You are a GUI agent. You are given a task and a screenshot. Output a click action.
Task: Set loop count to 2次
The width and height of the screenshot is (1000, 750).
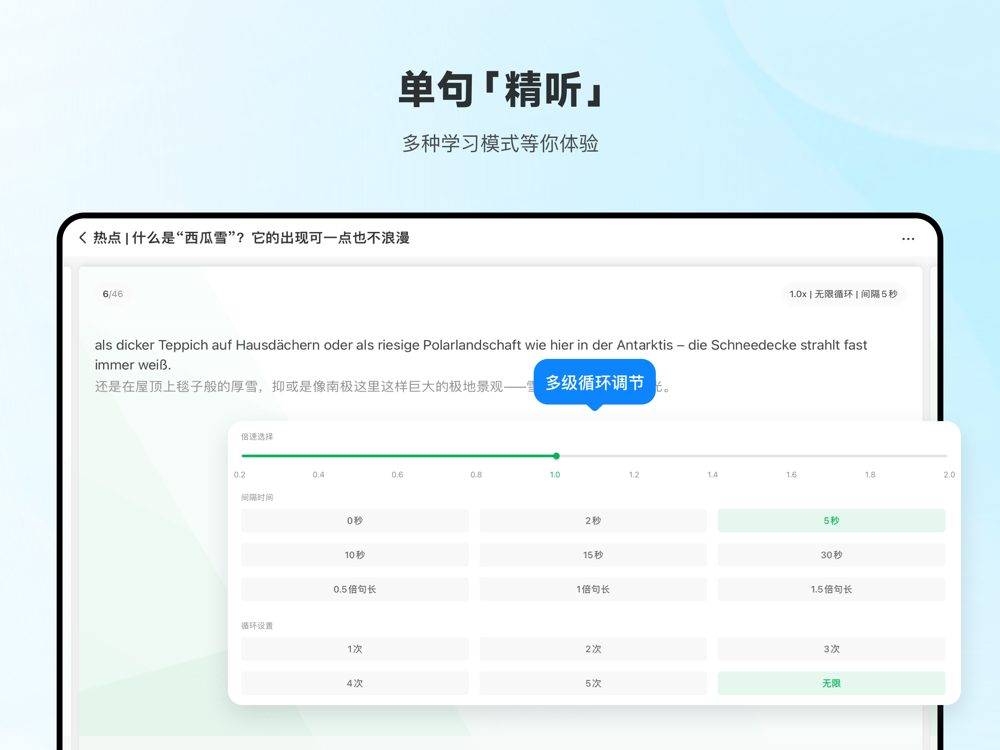pos(593,649)
